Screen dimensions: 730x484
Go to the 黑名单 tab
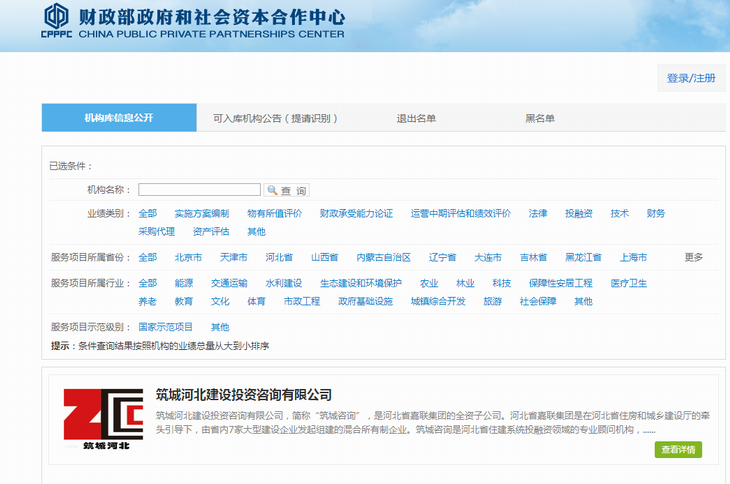(x=540, y=118)
